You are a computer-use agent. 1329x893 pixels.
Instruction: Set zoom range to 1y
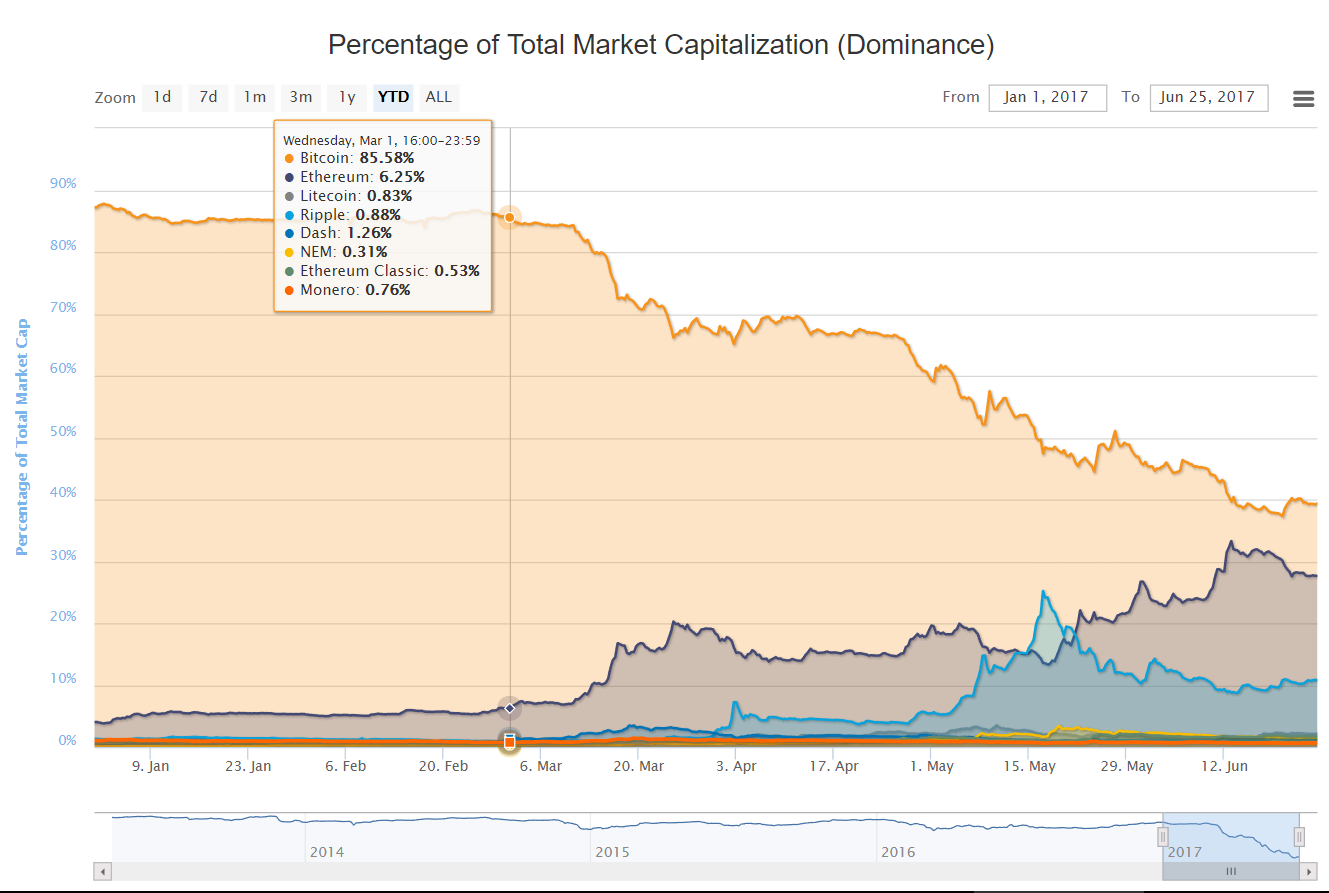pyautogui.click(x=347, y=97)
